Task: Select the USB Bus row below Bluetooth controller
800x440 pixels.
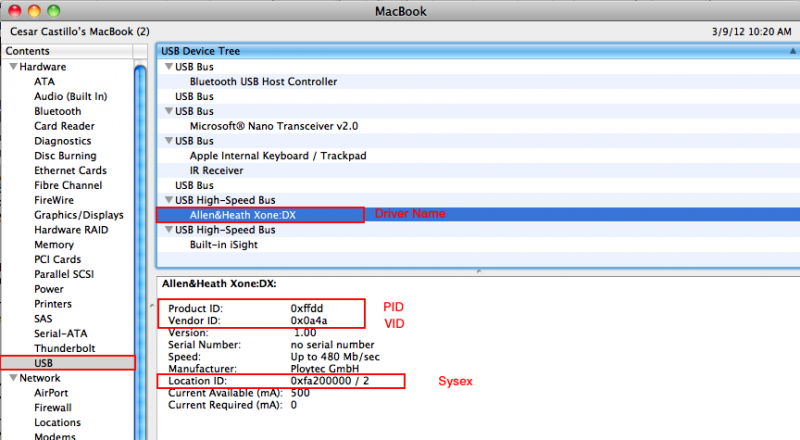Action: (x=194, y=96)
